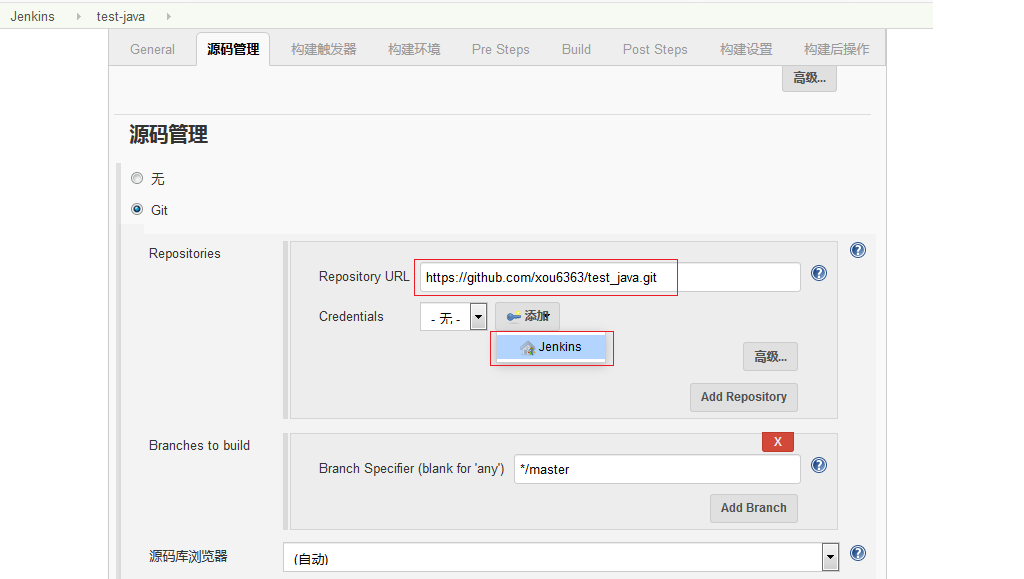Image resolution: width=1024 pixels, height=579 pixels.
Task: Open help for the Repositories section
Action: click(857, 250)
